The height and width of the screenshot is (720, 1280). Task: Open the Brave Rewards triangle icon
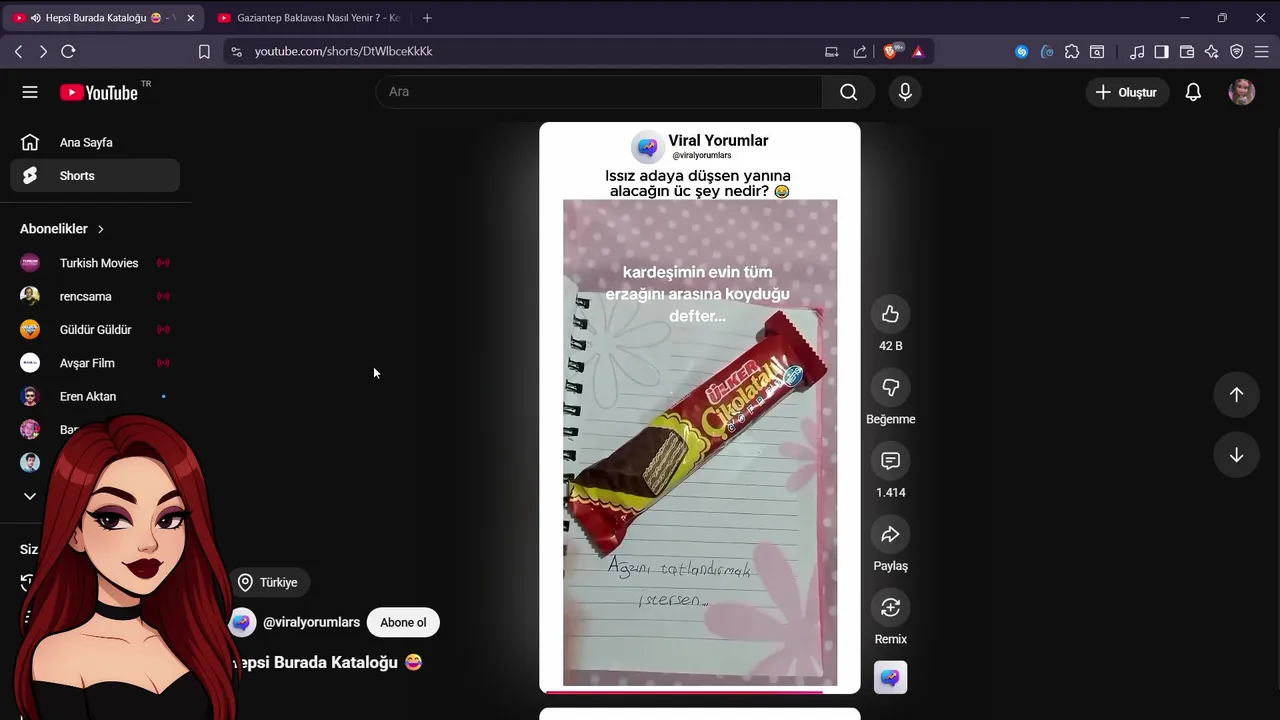(918, 51)
